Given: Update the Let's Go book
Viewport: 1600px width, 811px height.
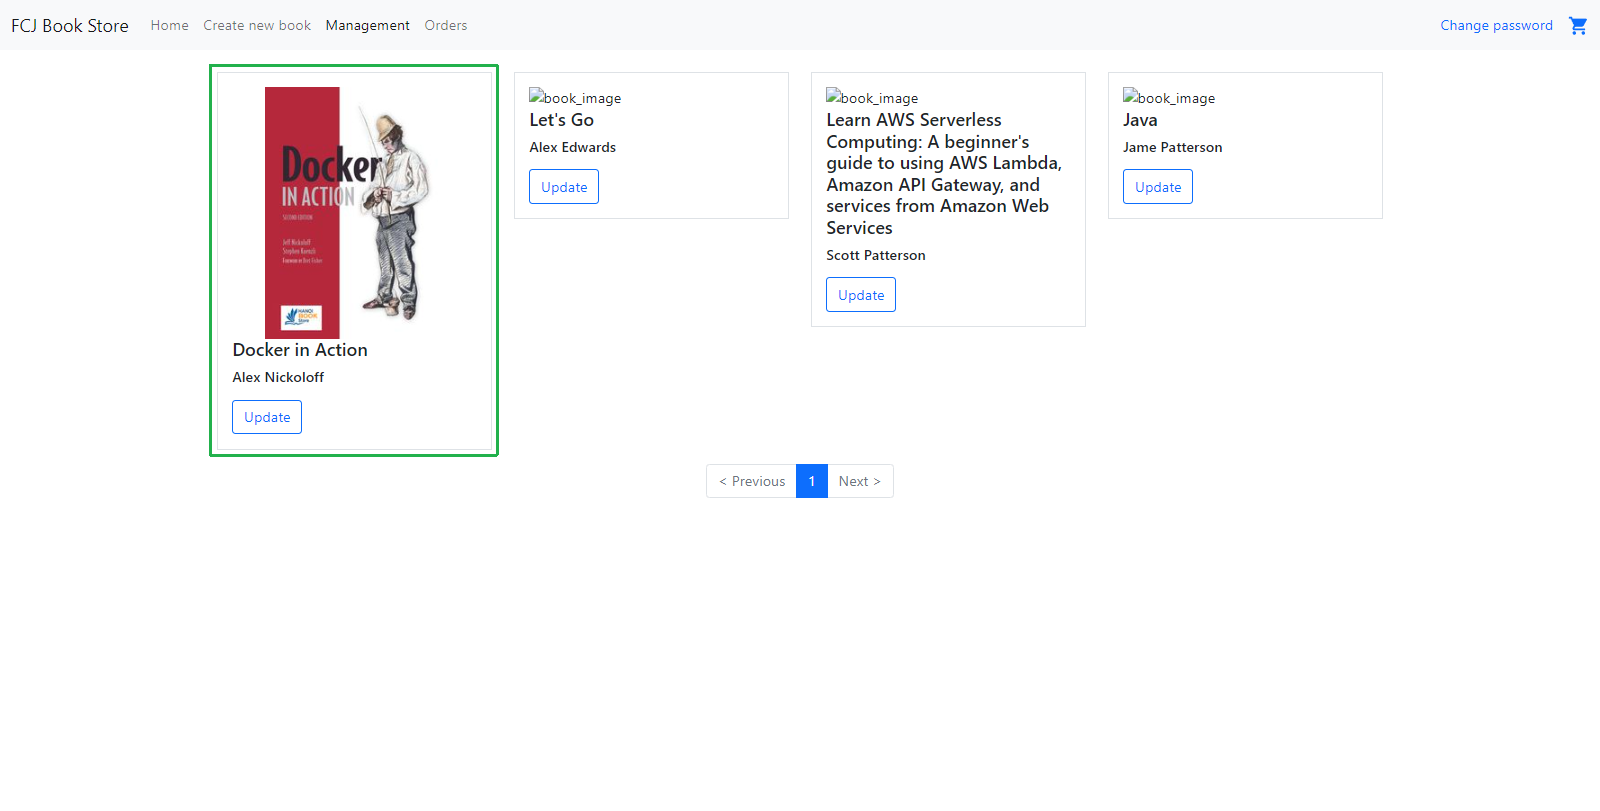Looking at the screenshot, I should click(x=564, y=187).
